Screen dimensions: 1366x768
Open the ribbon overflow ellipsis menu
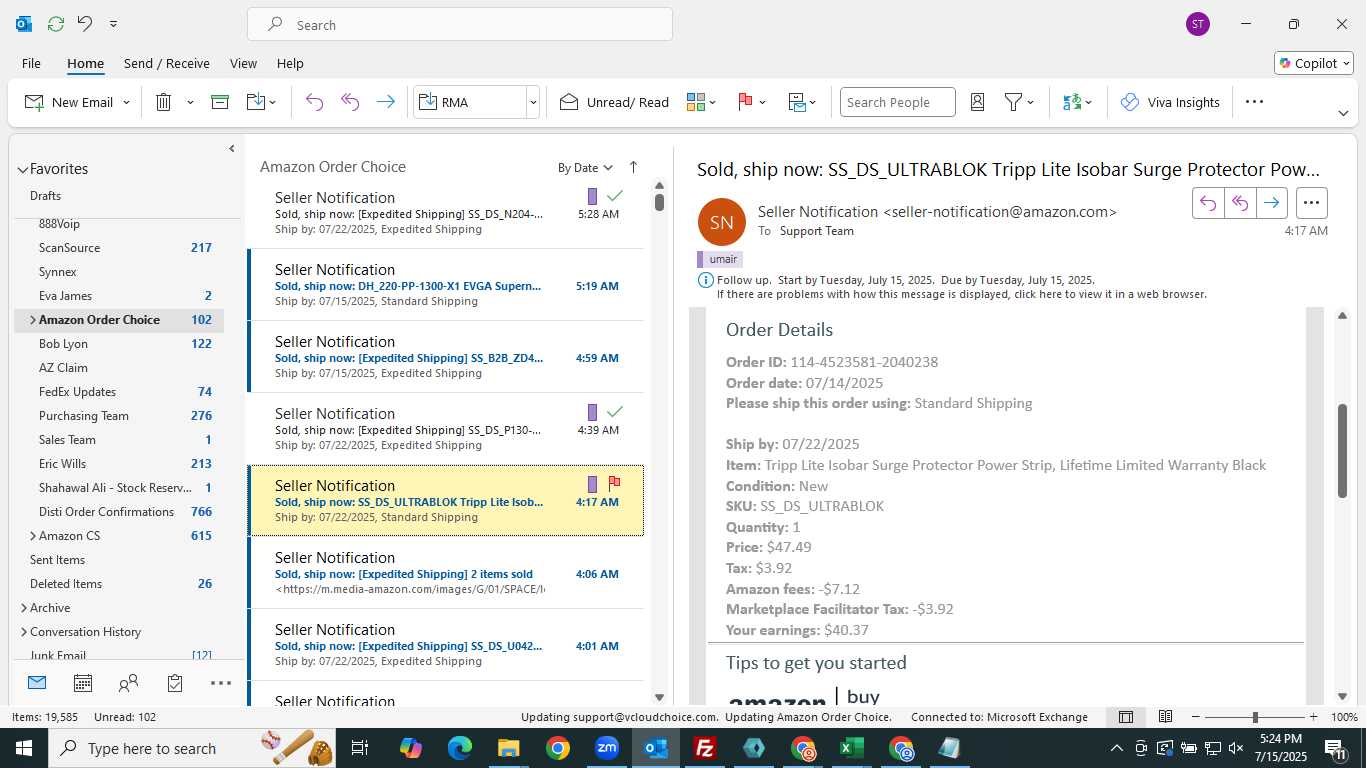pyautogui.click(x=1254, y=102)
